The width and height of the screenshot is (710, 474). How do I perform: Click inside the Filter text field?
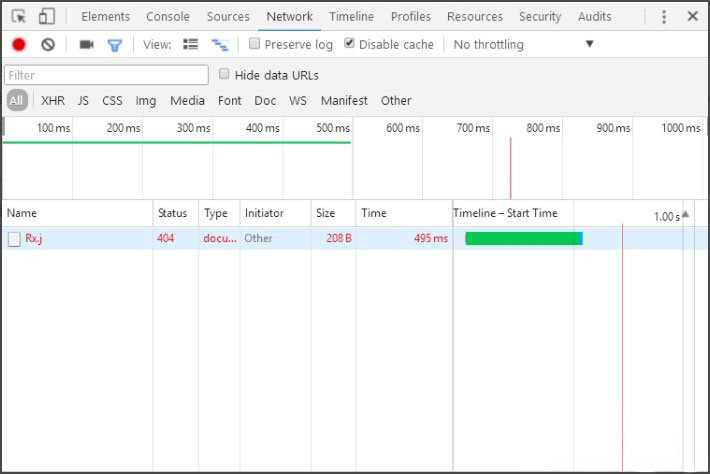coord(106,75)
